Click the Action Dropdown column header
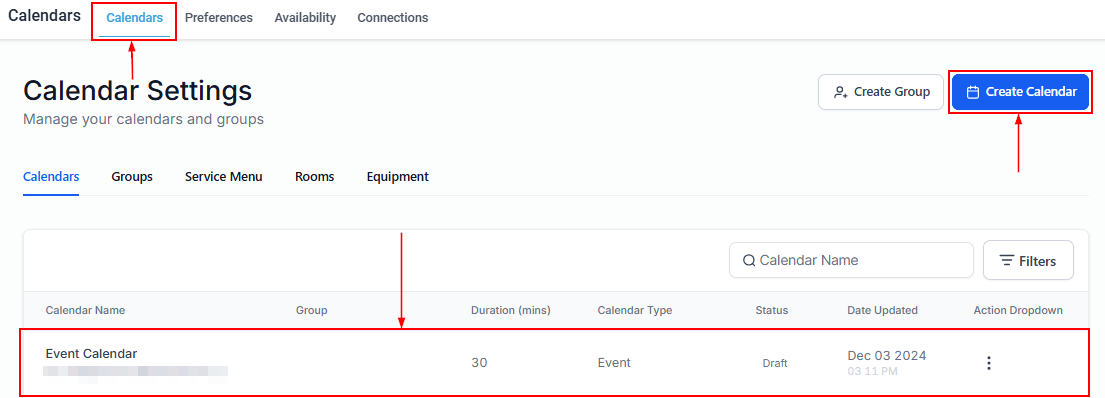1105x398 pixels. [1018, 310]
